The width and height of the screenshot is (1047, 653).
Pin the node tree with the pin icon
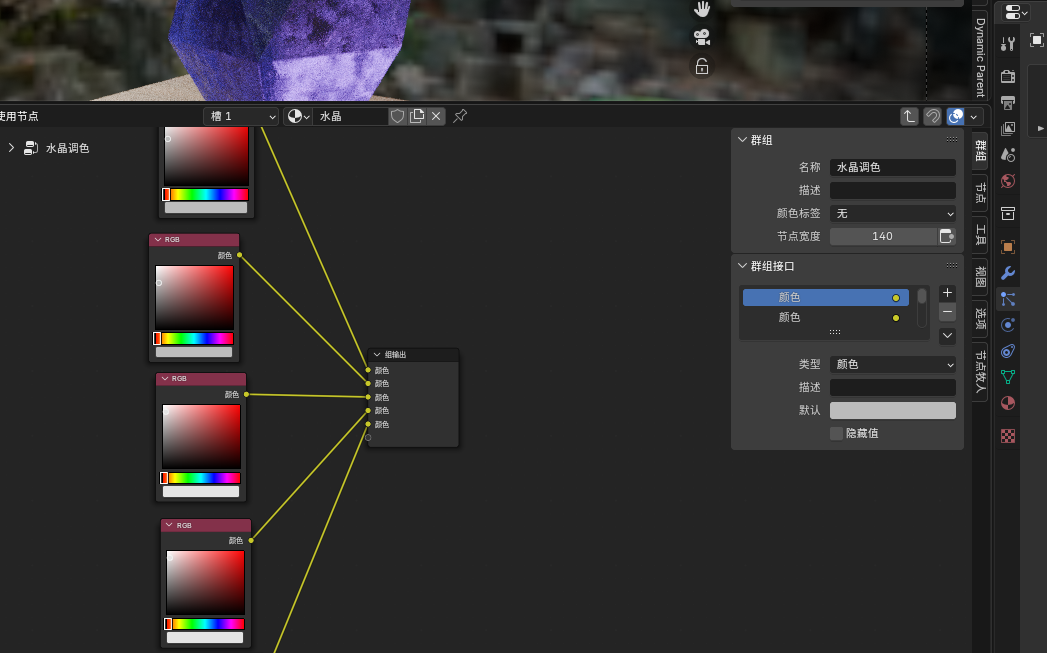coord(460,116)
